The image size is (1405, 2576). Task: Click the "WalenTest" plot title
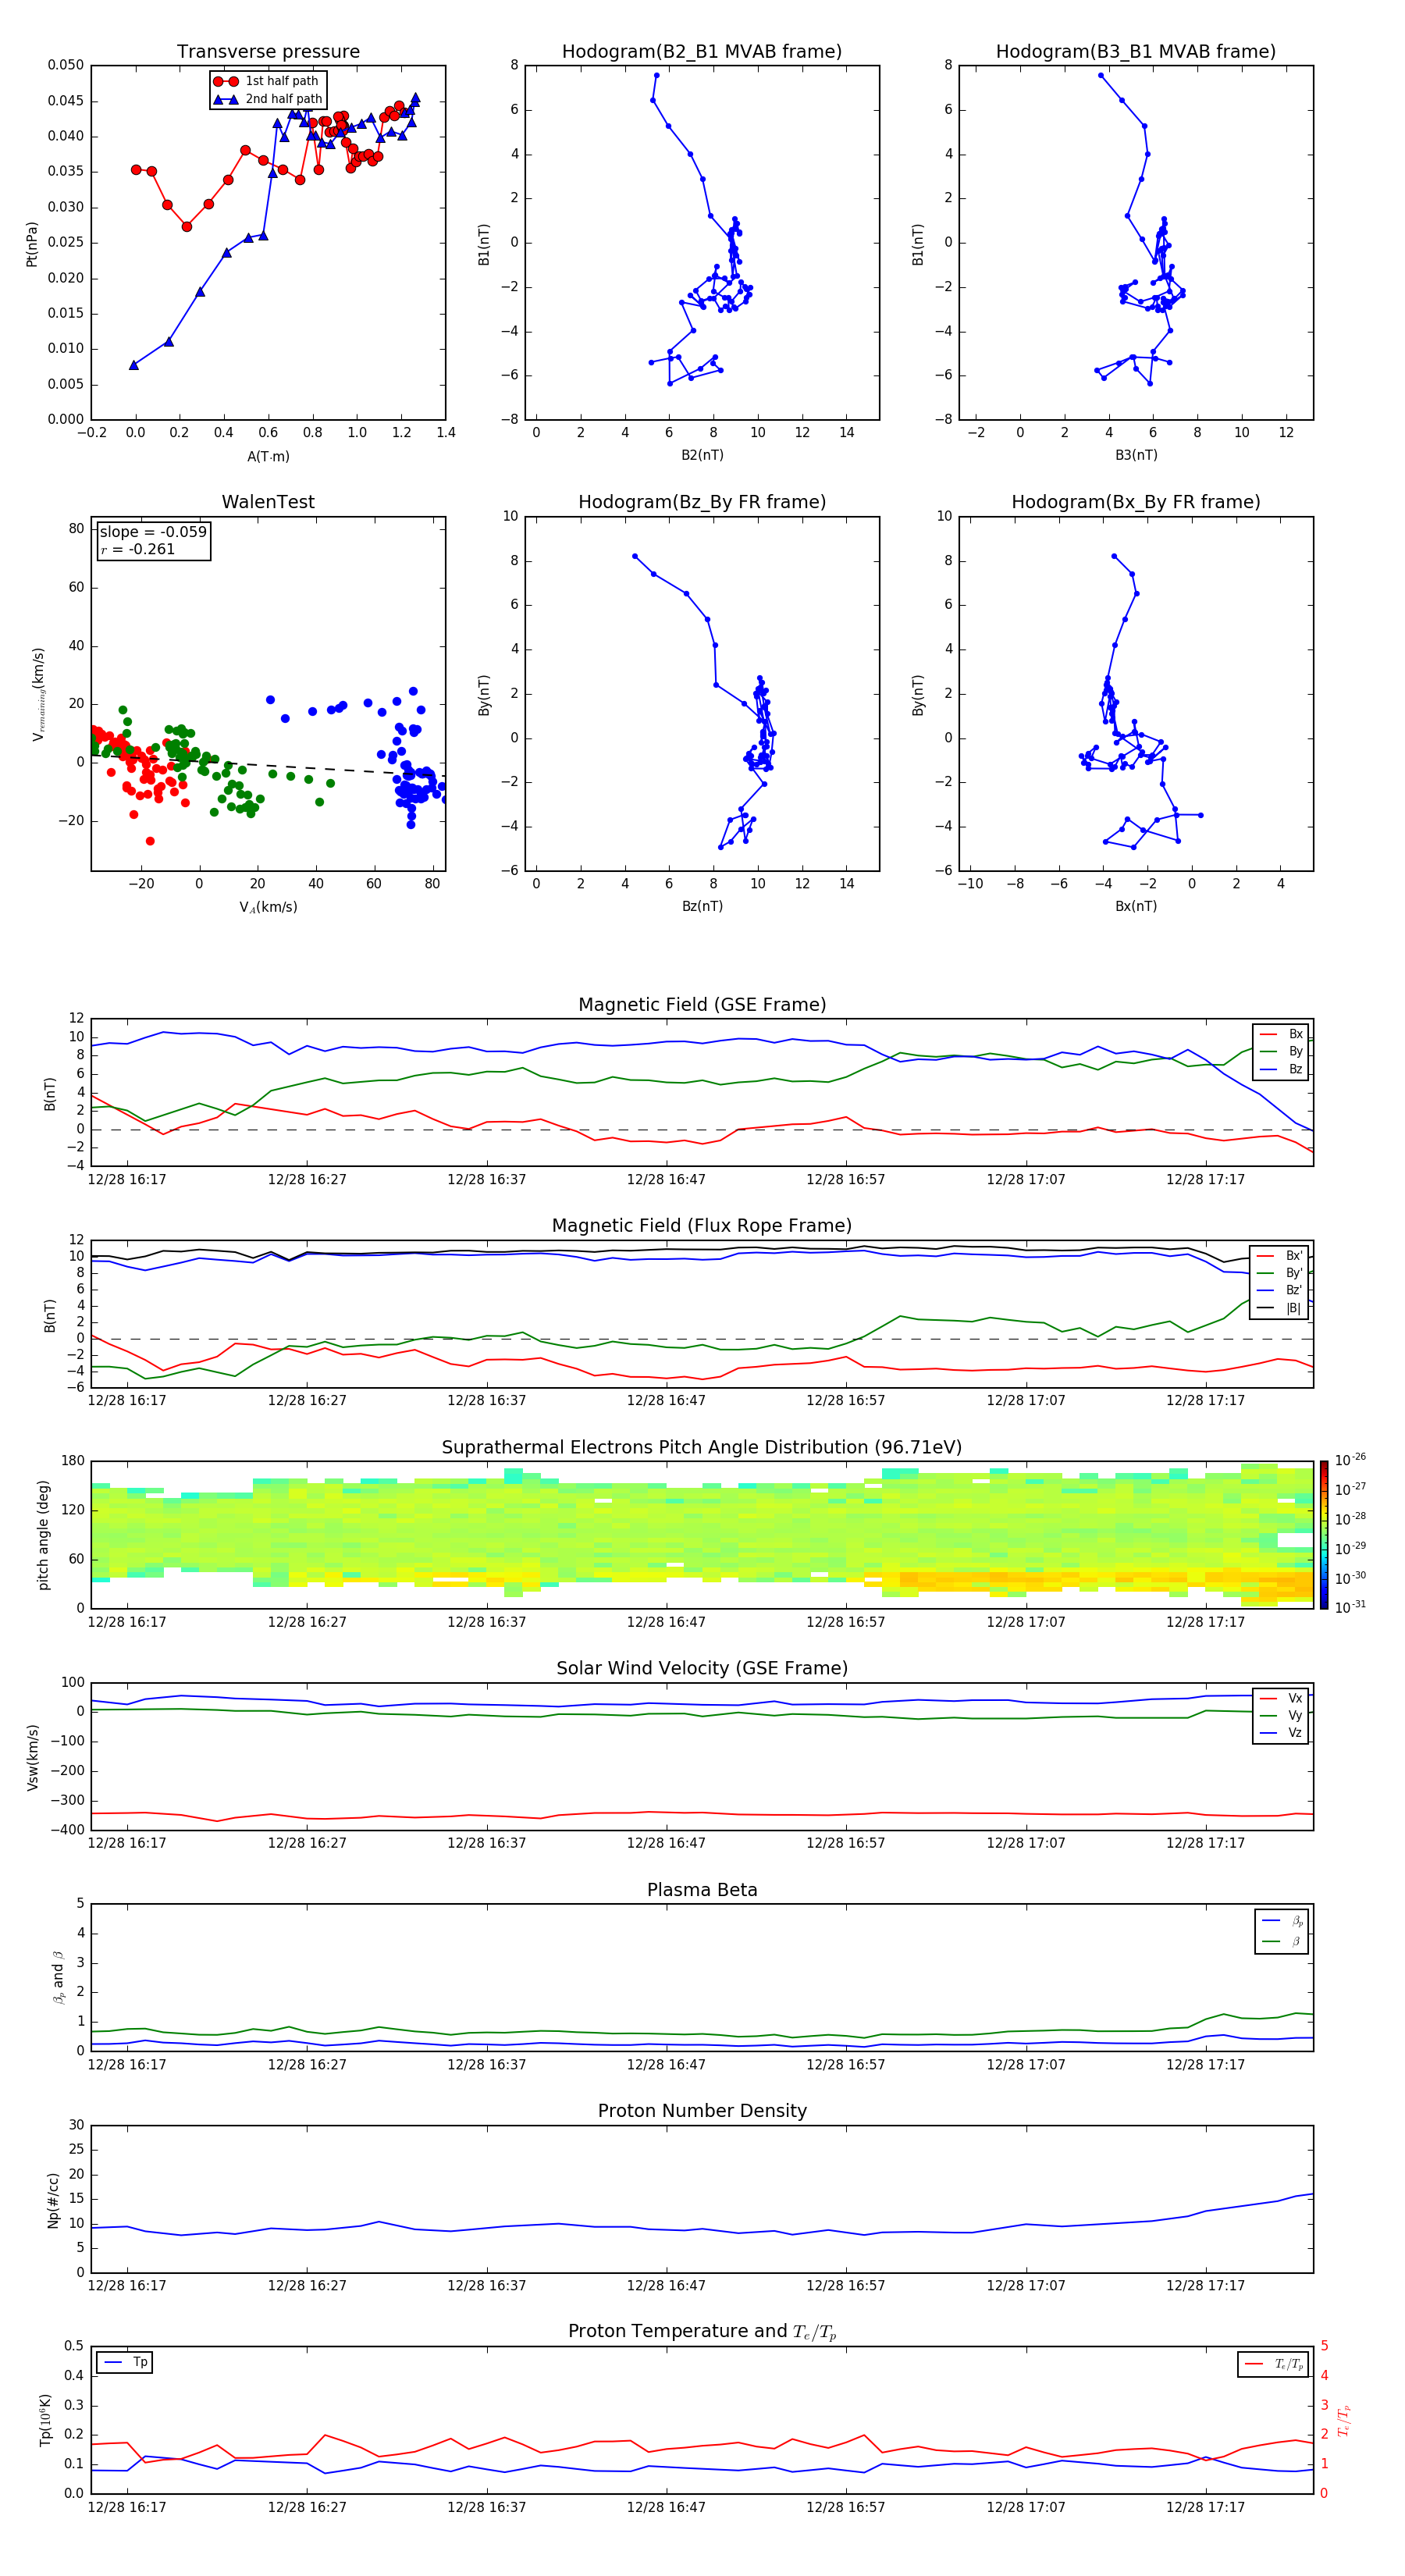point(268,502)
